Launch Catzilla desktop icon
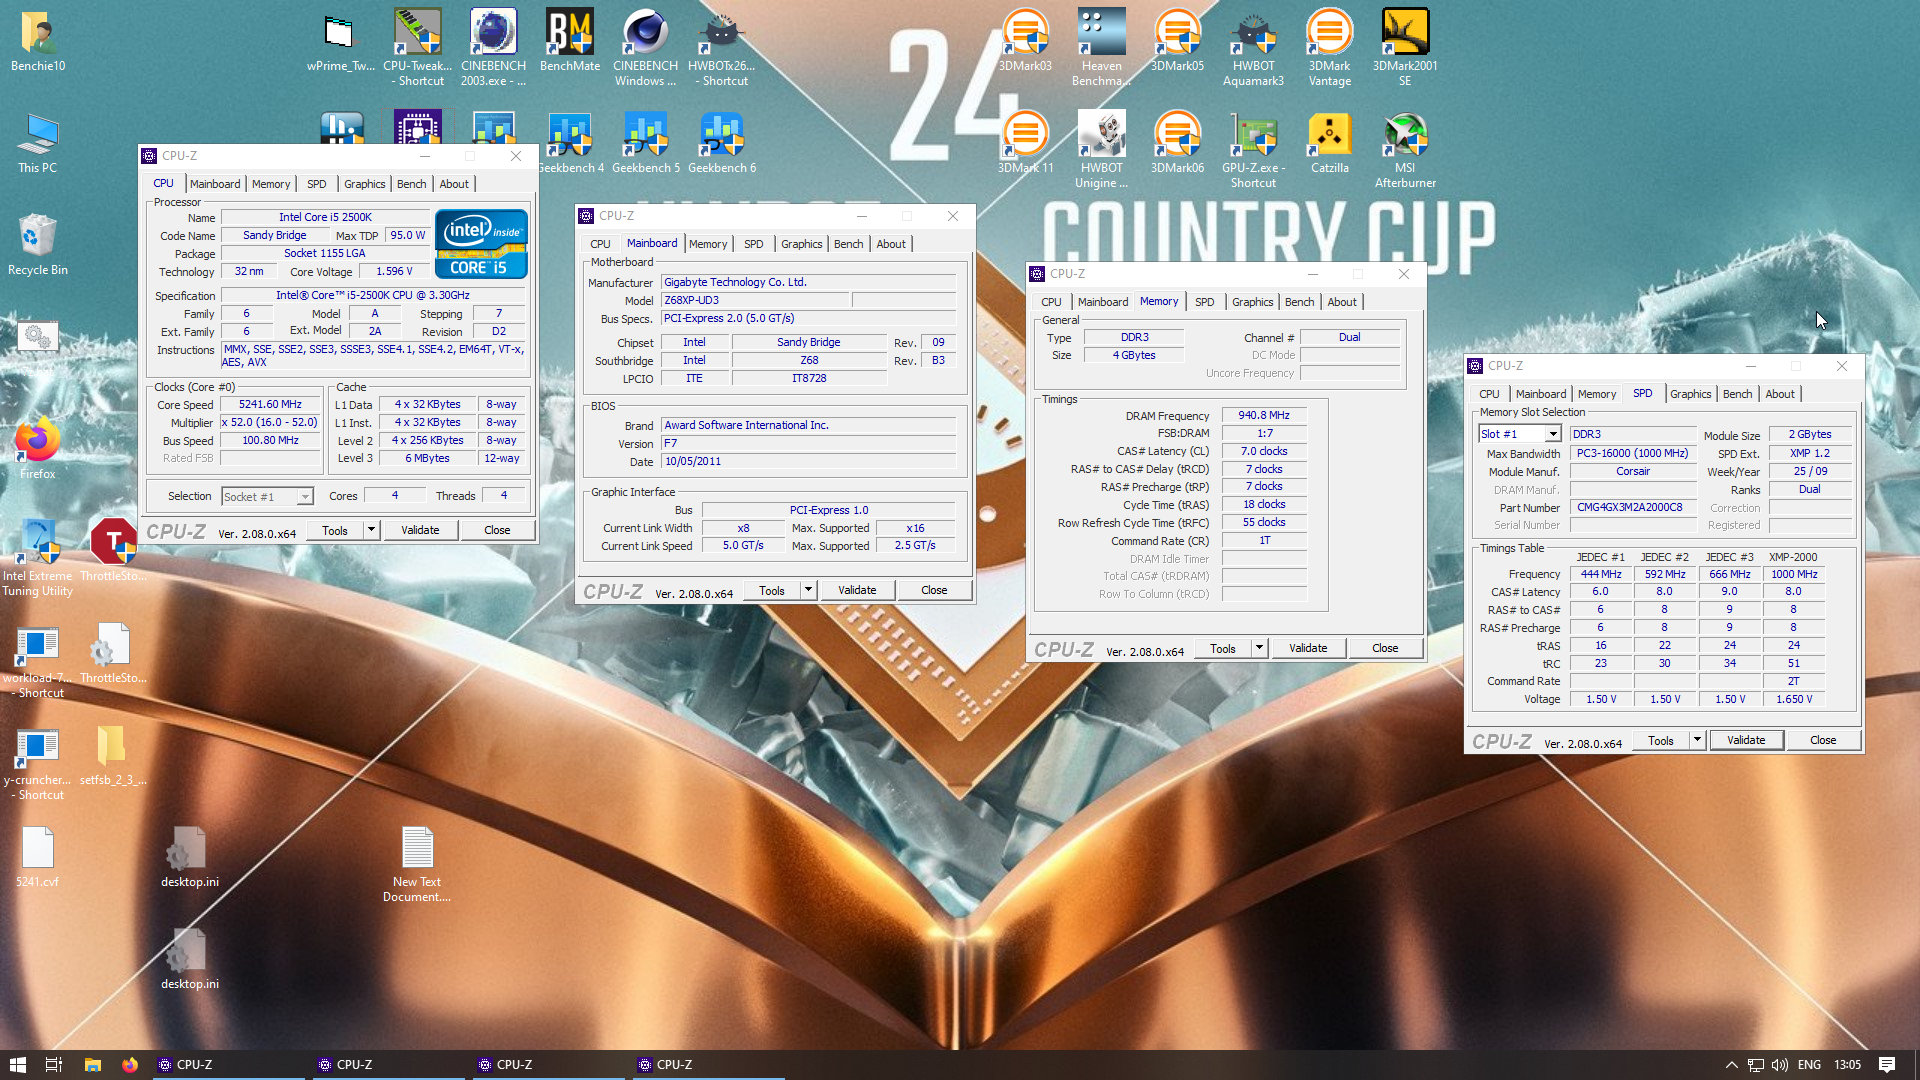The image size is (1920, 1080). (1329, 135)
